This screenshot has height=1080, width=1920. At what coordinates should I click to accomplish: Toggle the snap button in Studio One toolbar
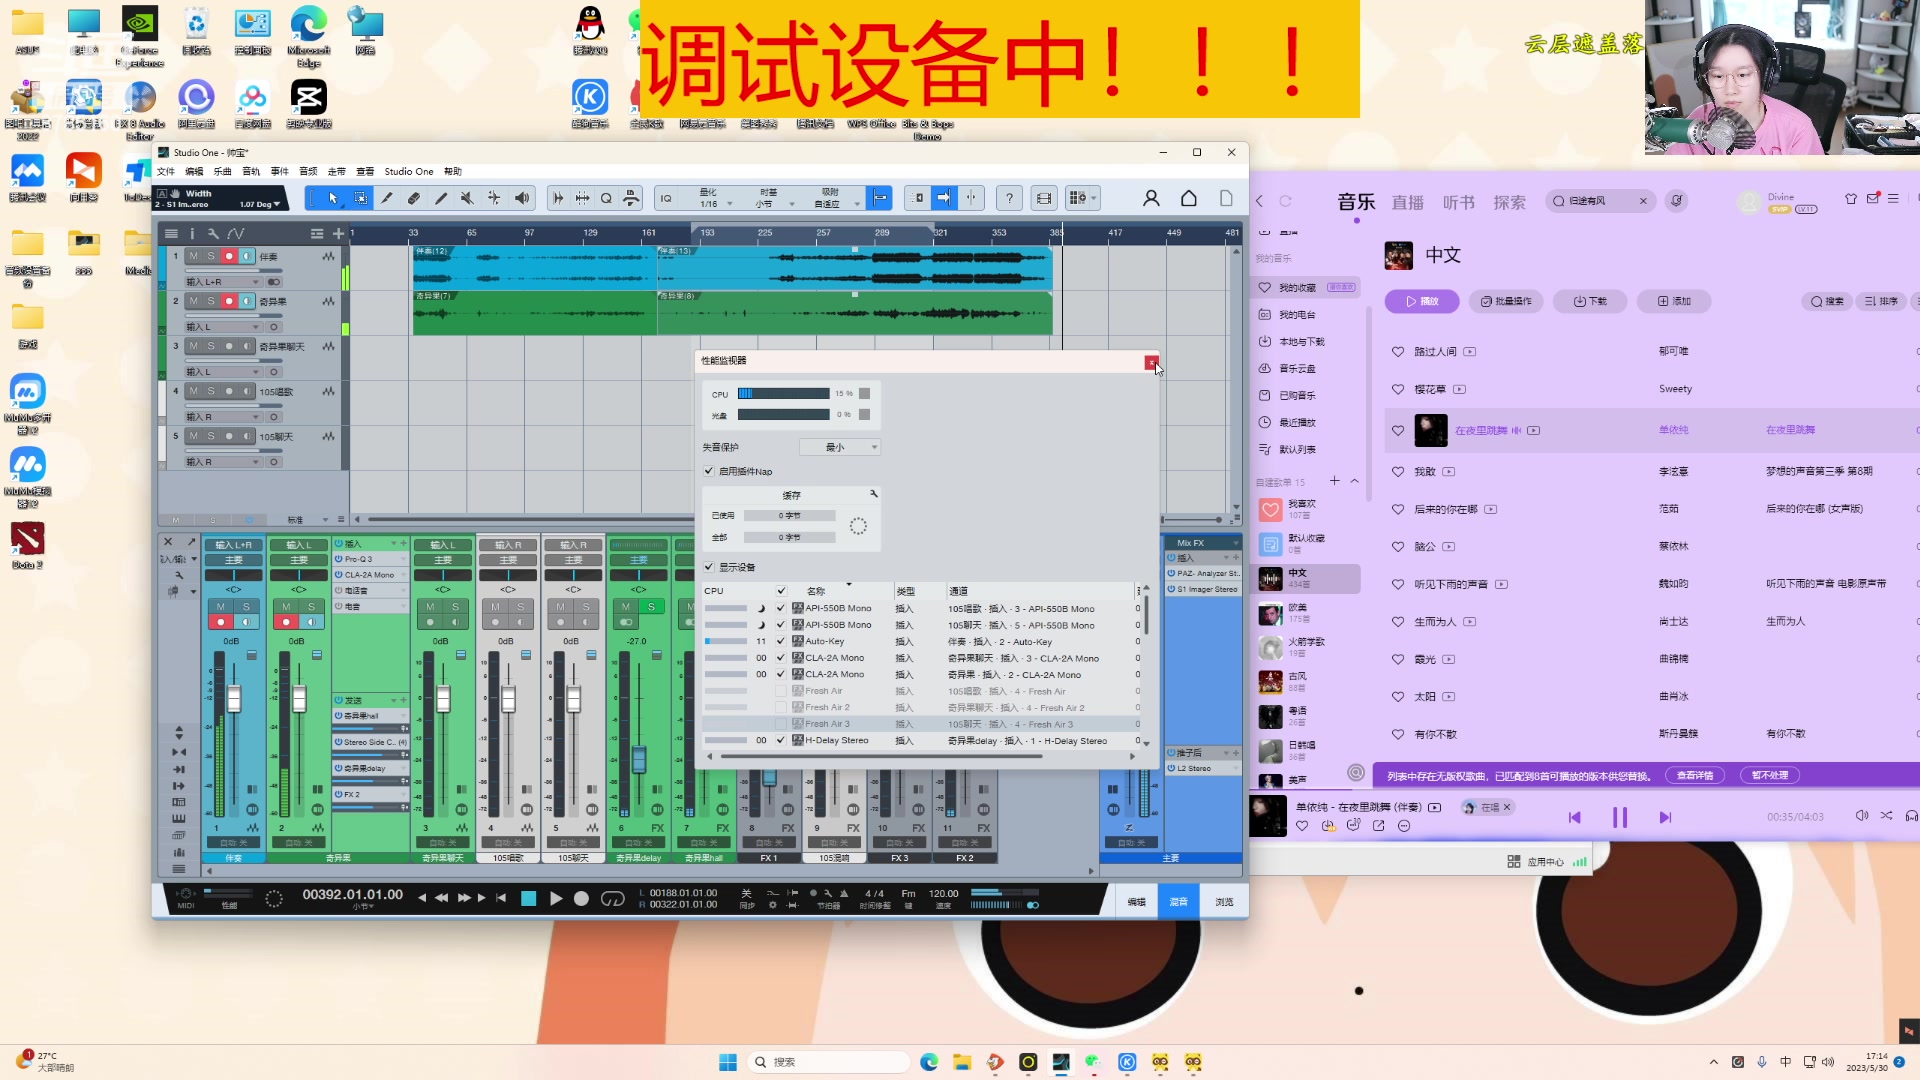click(x=879, y=198)
